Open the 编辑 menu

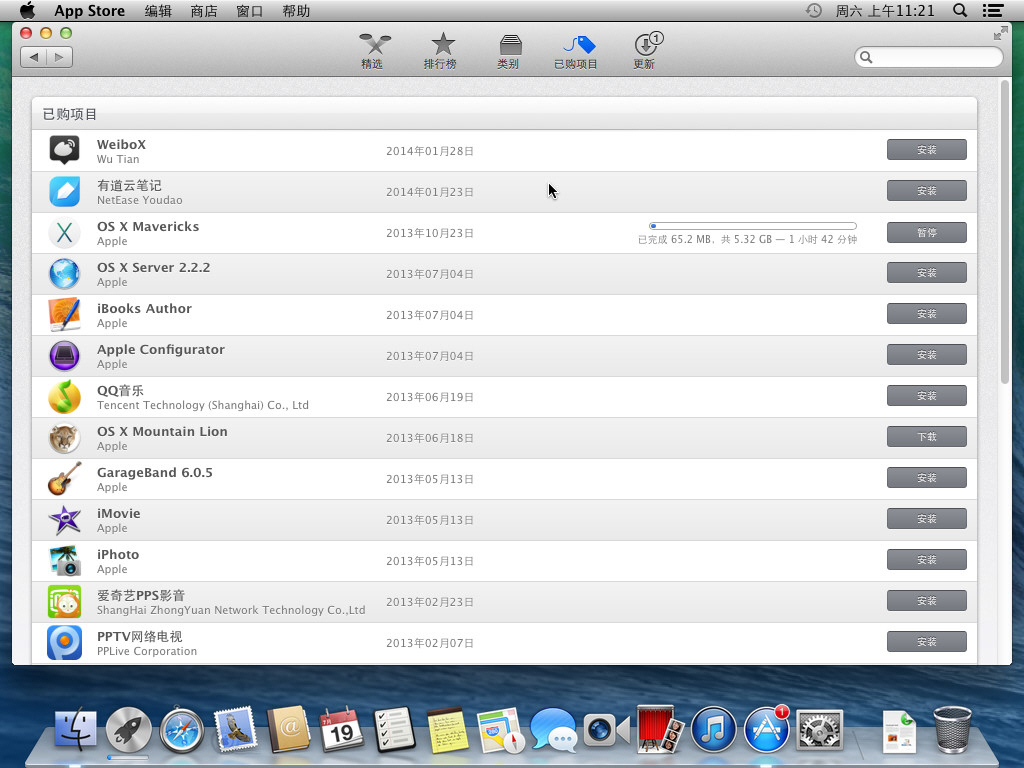158,11
